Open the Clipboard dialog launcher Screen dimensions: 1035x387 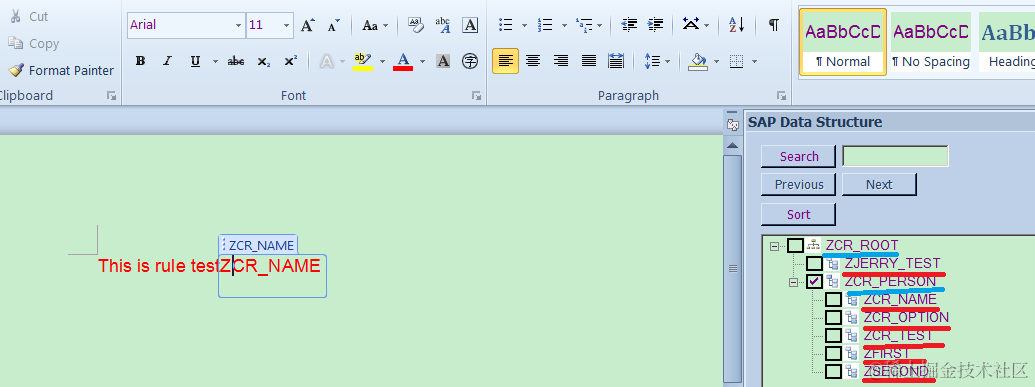[x=112, y=96]
